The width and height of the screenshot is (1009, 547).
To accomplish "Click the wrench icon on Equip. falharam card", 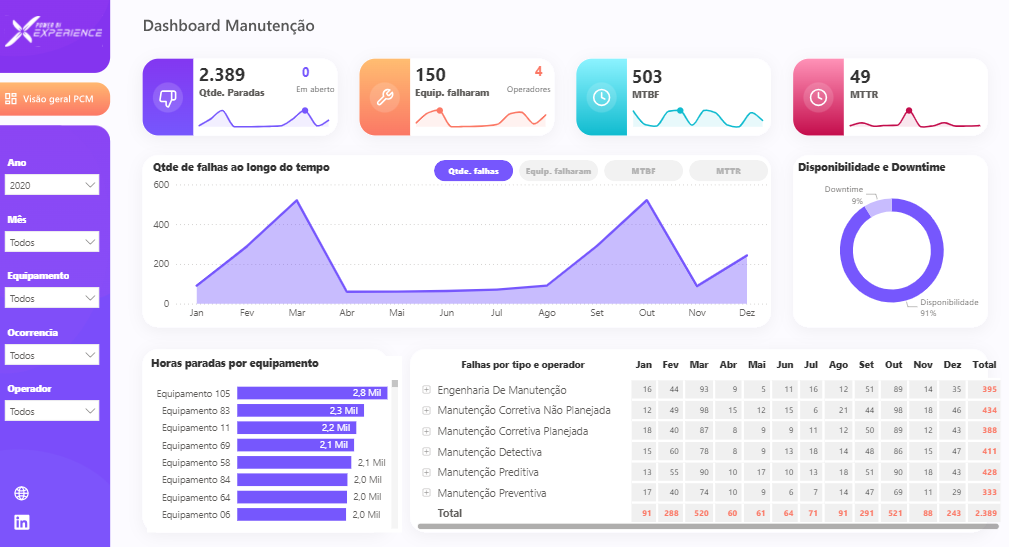I will tap(384, 97).
